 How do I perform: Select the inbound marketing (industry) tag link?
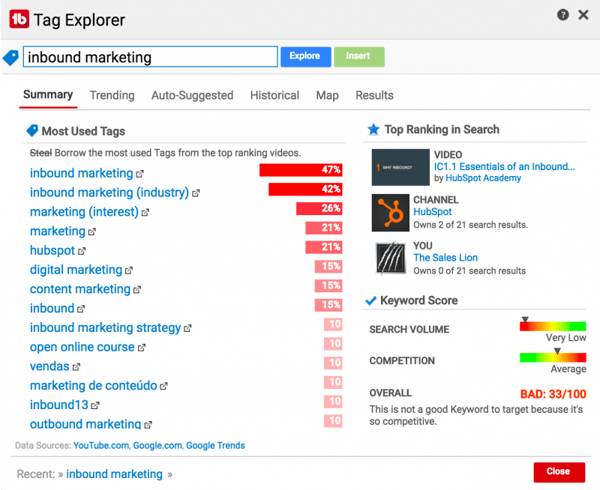(x=109, y=192)
